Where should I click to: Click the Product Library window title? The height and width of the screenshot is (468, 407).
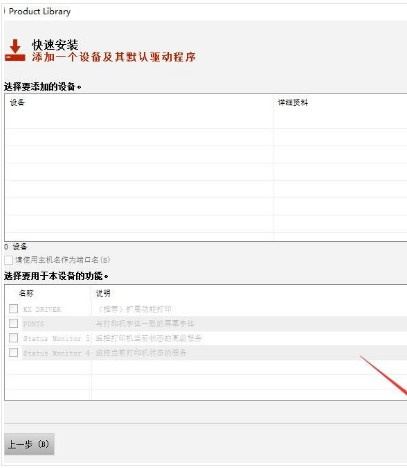(x=40, y=11)
